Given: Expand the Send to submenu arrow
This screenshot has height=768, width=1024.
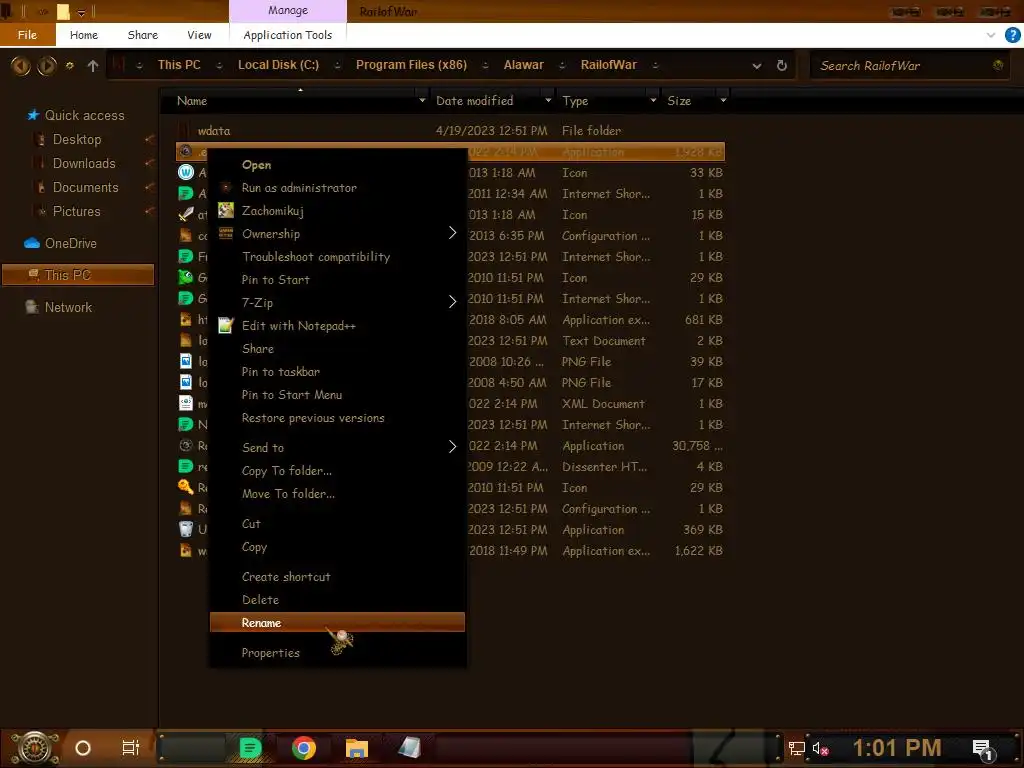Looking at the screenshot, I should click(x=452, y=447).
